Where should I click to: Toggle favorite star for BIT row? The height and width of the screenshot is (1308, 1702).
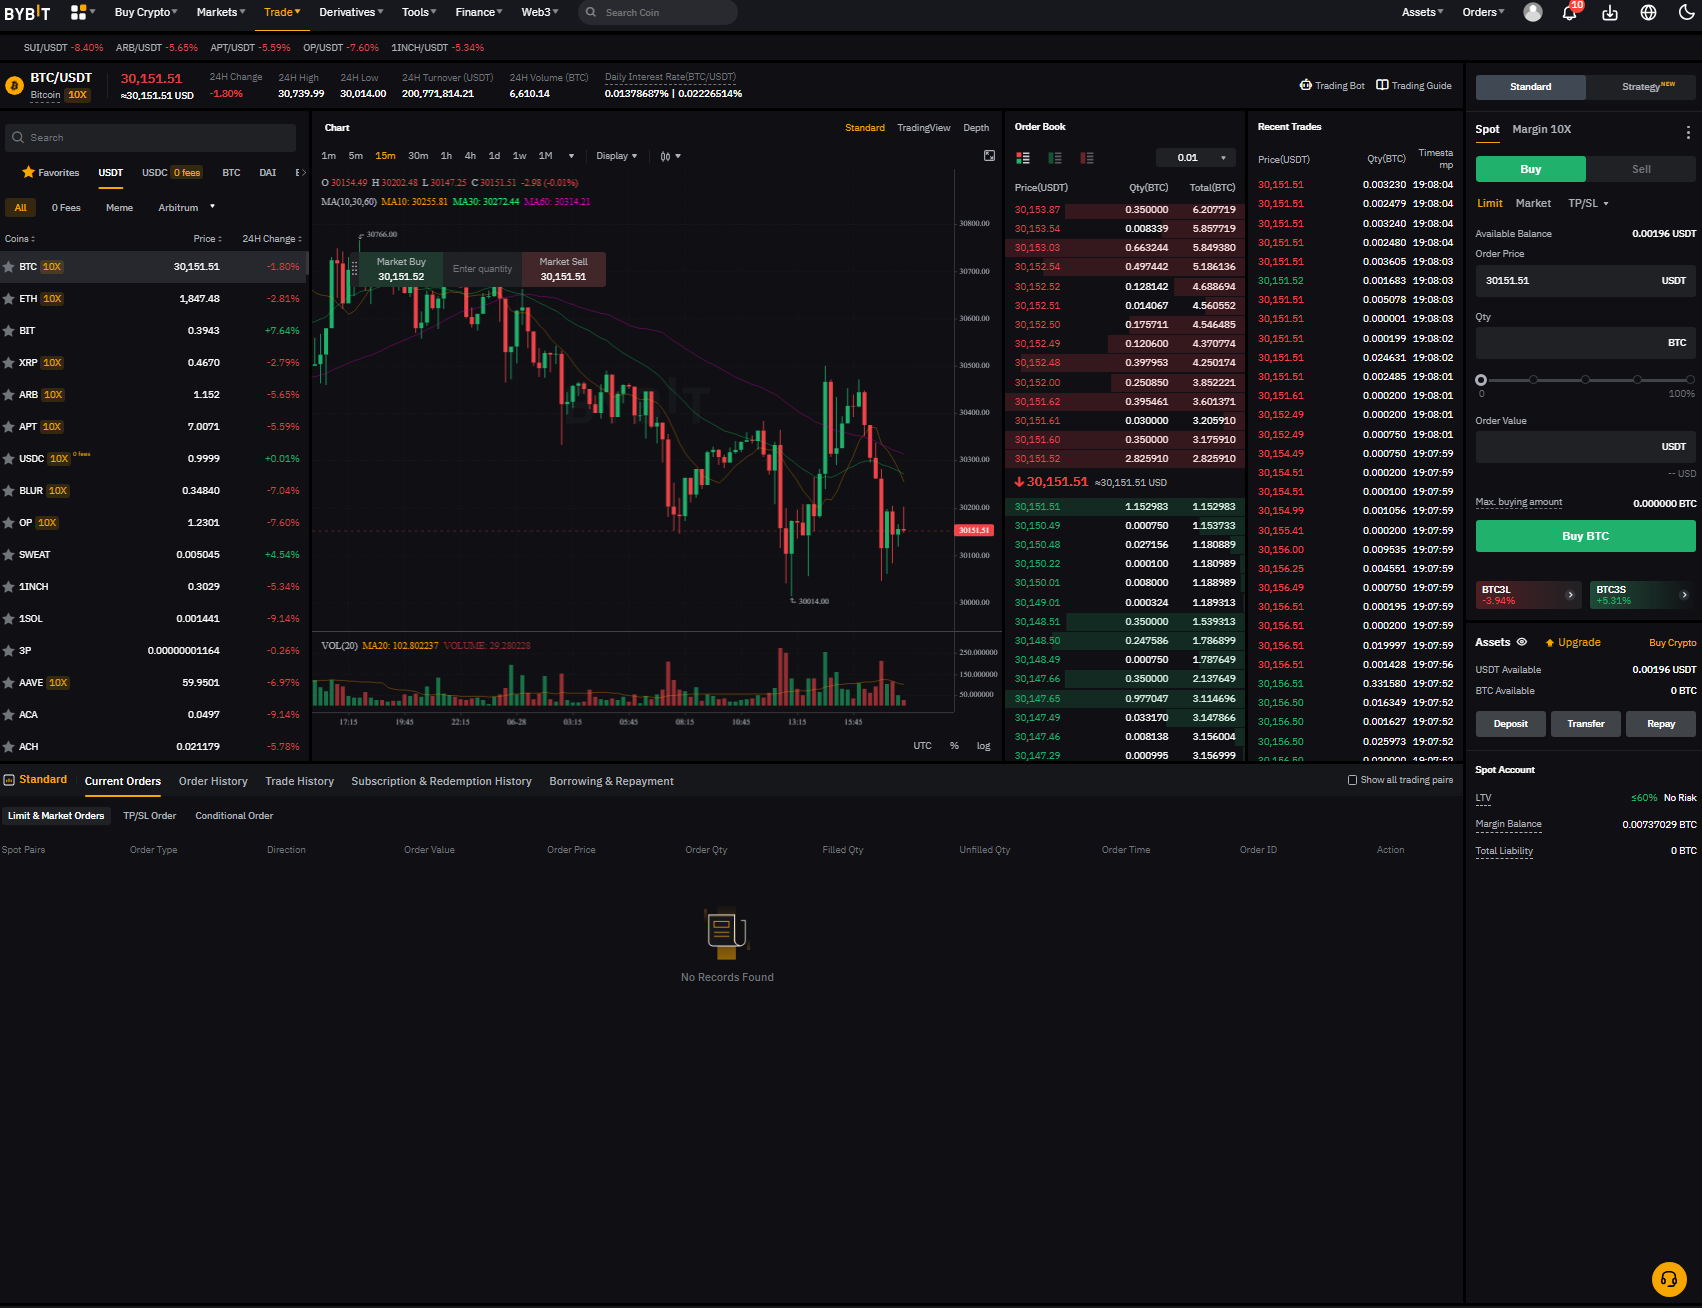[9, 331]
